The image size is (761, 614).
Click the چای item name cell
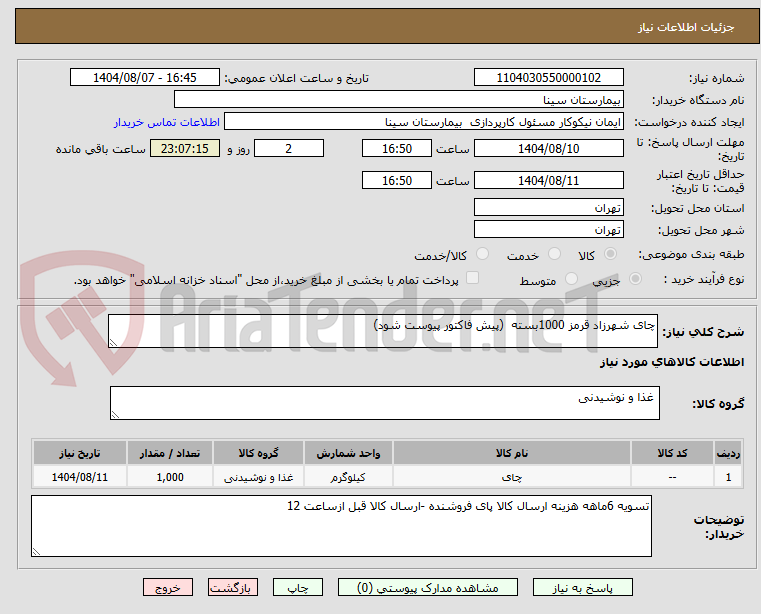coord(512,477)
